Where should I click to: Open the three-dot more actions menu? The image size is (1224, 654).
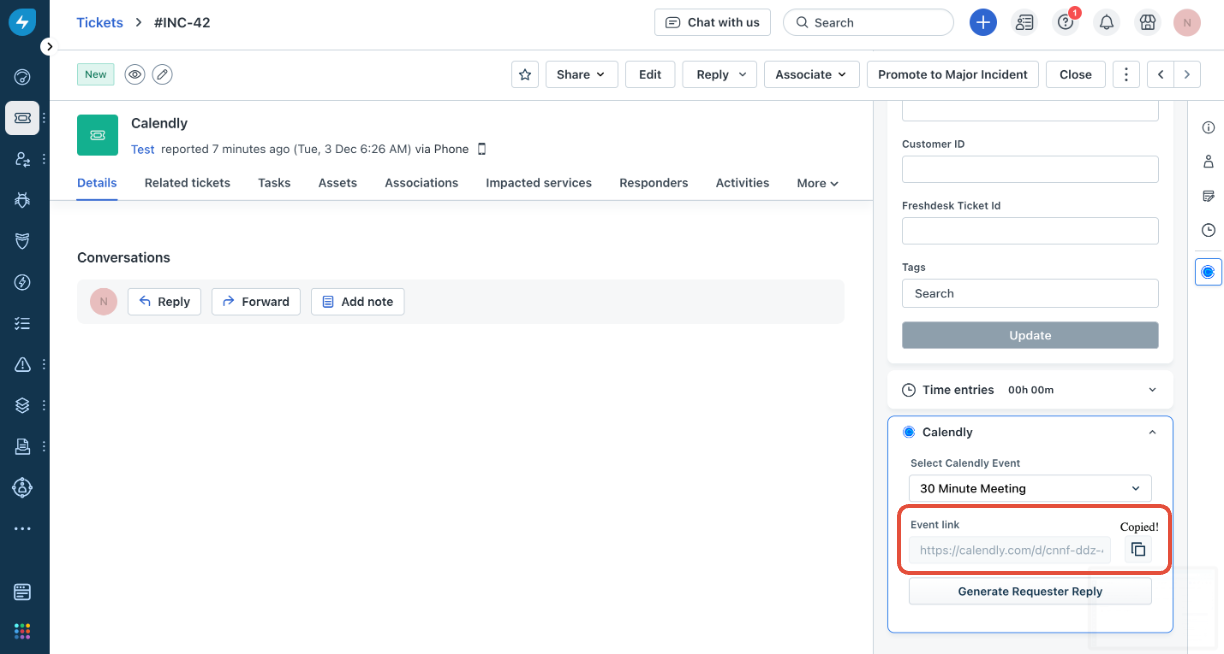point(1126,74)
